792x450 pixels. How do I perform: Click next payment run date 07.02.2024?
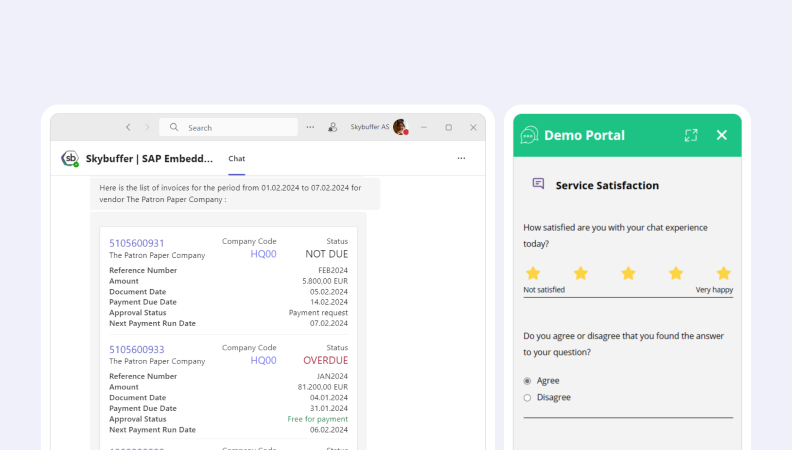coord(329,323)
